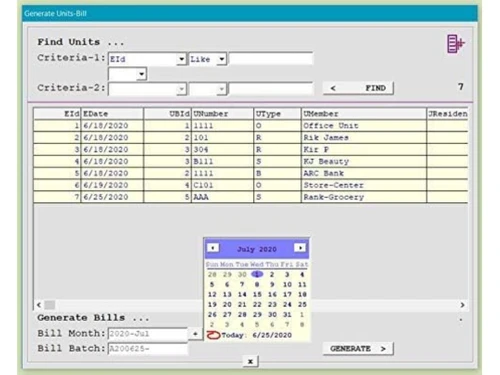Click the GENERATE button
This screenshot has height=375, width=500.
click(x=358, y=349)
